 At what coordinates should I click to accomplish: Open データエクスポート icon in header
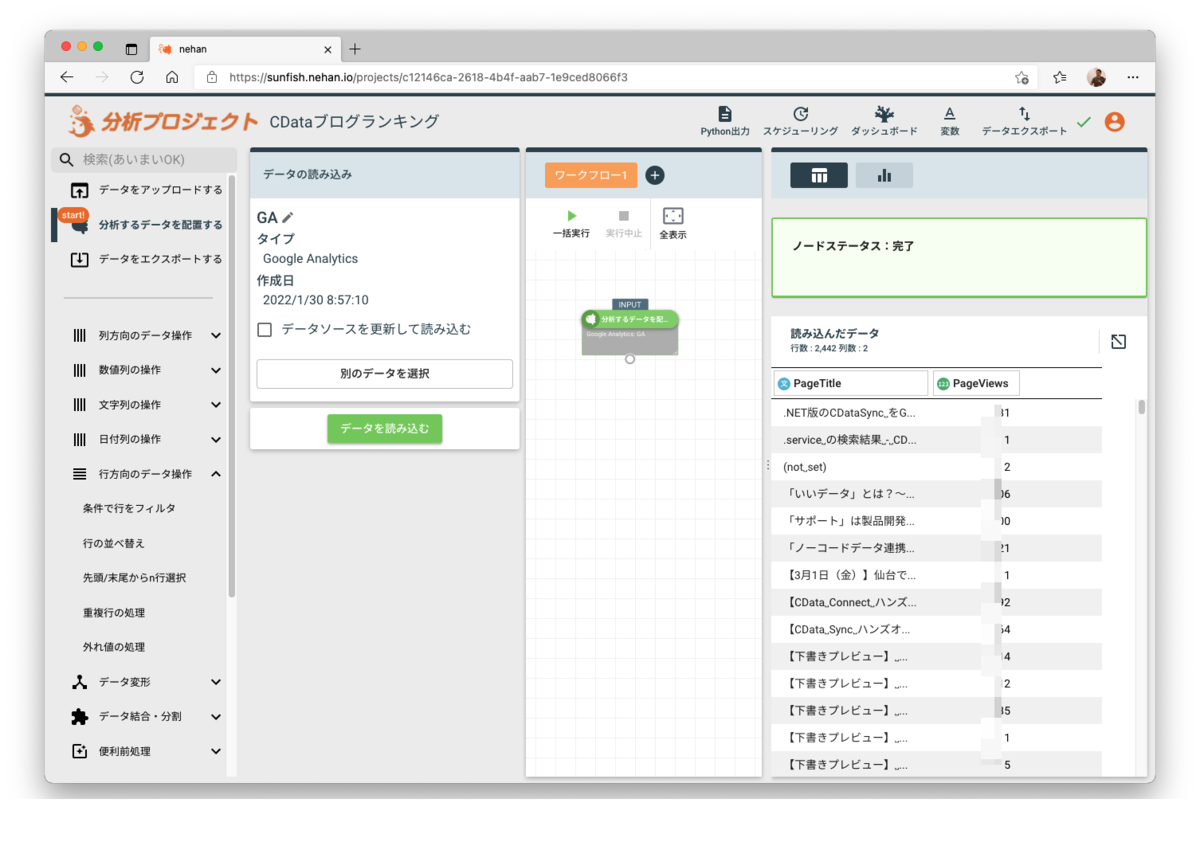coord(1024,114)
